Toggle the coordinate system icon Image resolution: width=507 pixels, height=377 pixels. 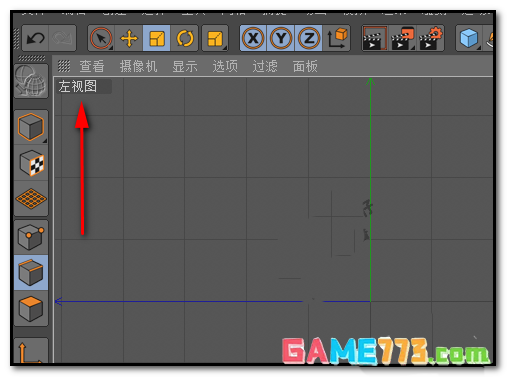point(337,38)
